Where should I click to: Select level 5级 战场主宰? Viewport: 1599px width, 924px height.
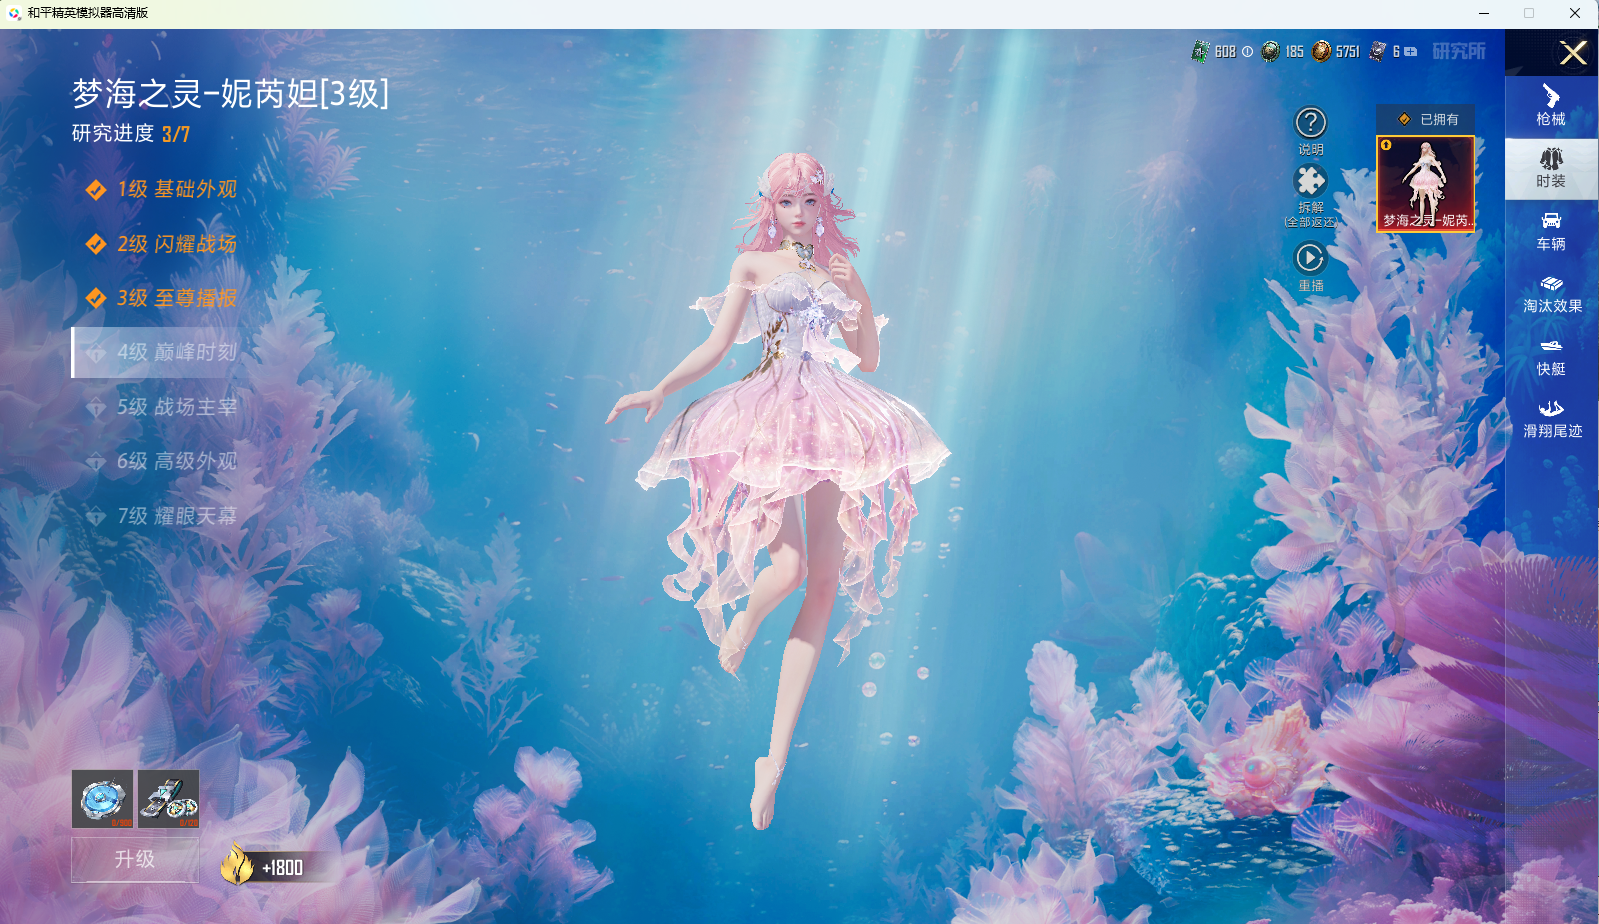tap(176, 407)
